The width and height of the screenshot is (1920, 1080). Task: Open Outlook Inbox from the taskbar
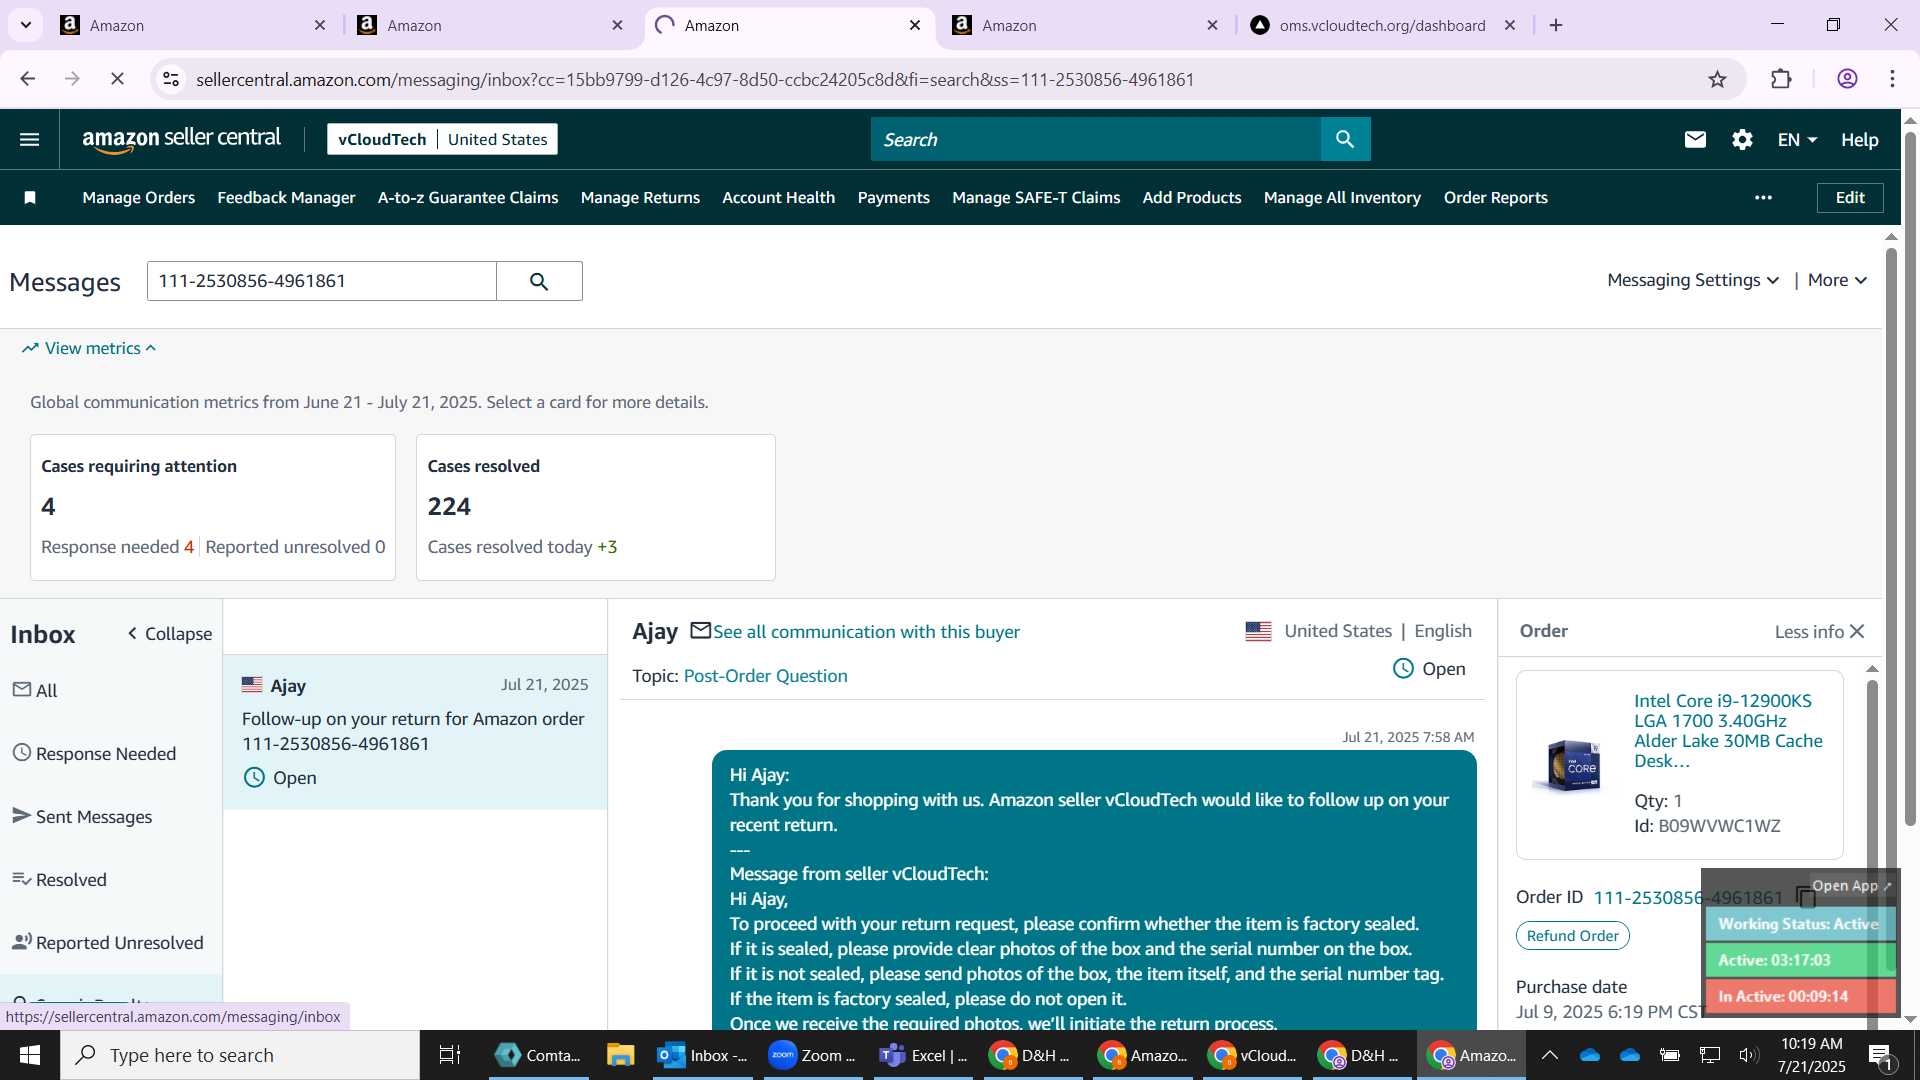point(702,1055)
